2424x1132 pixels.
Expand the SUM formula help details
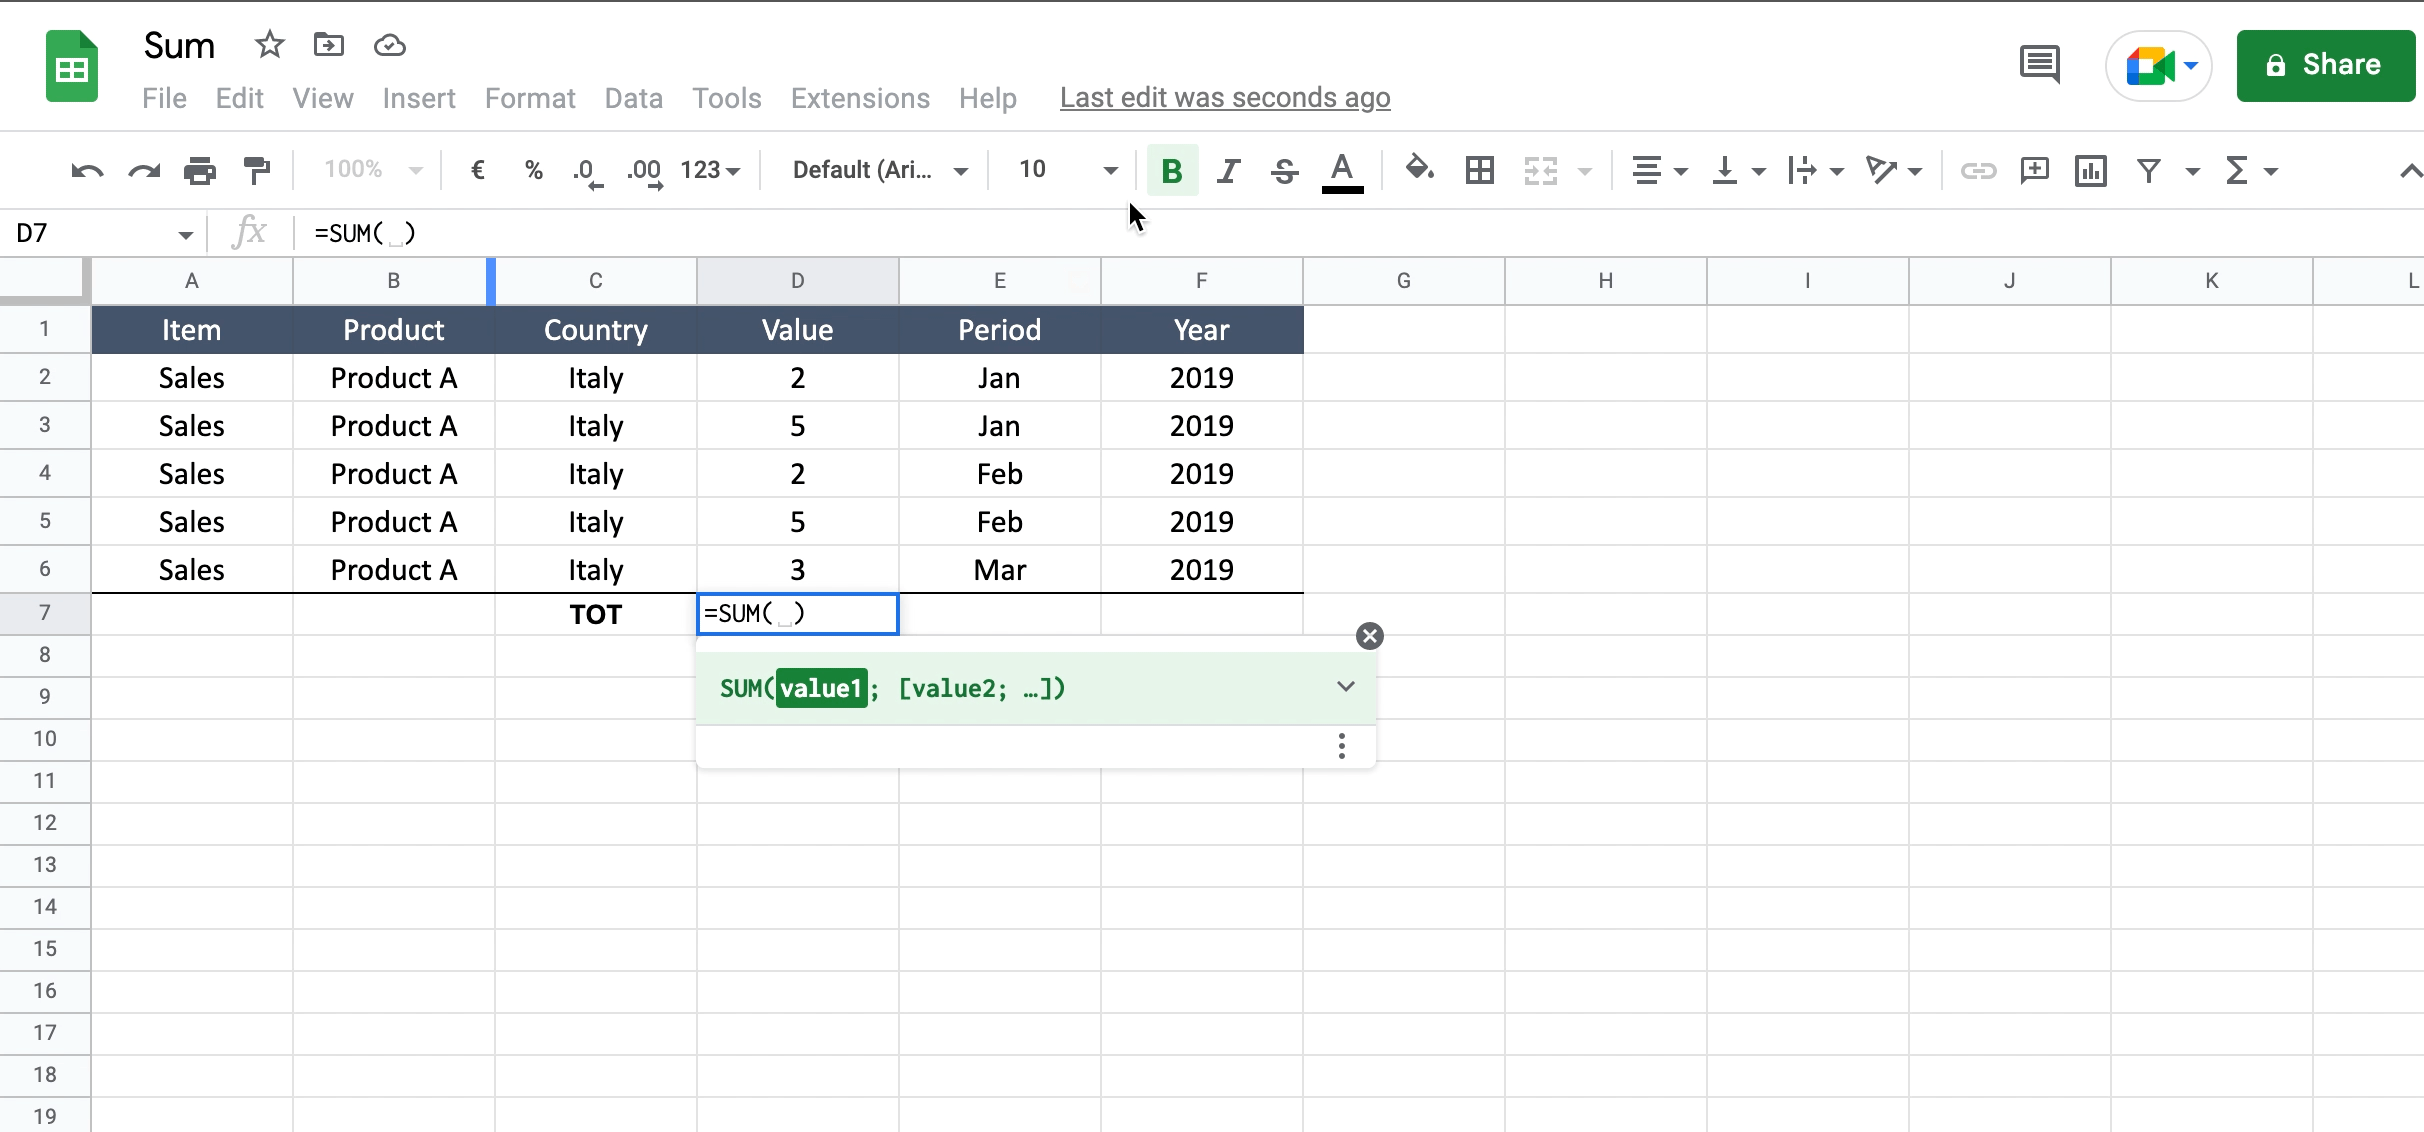coord(1344,687)
